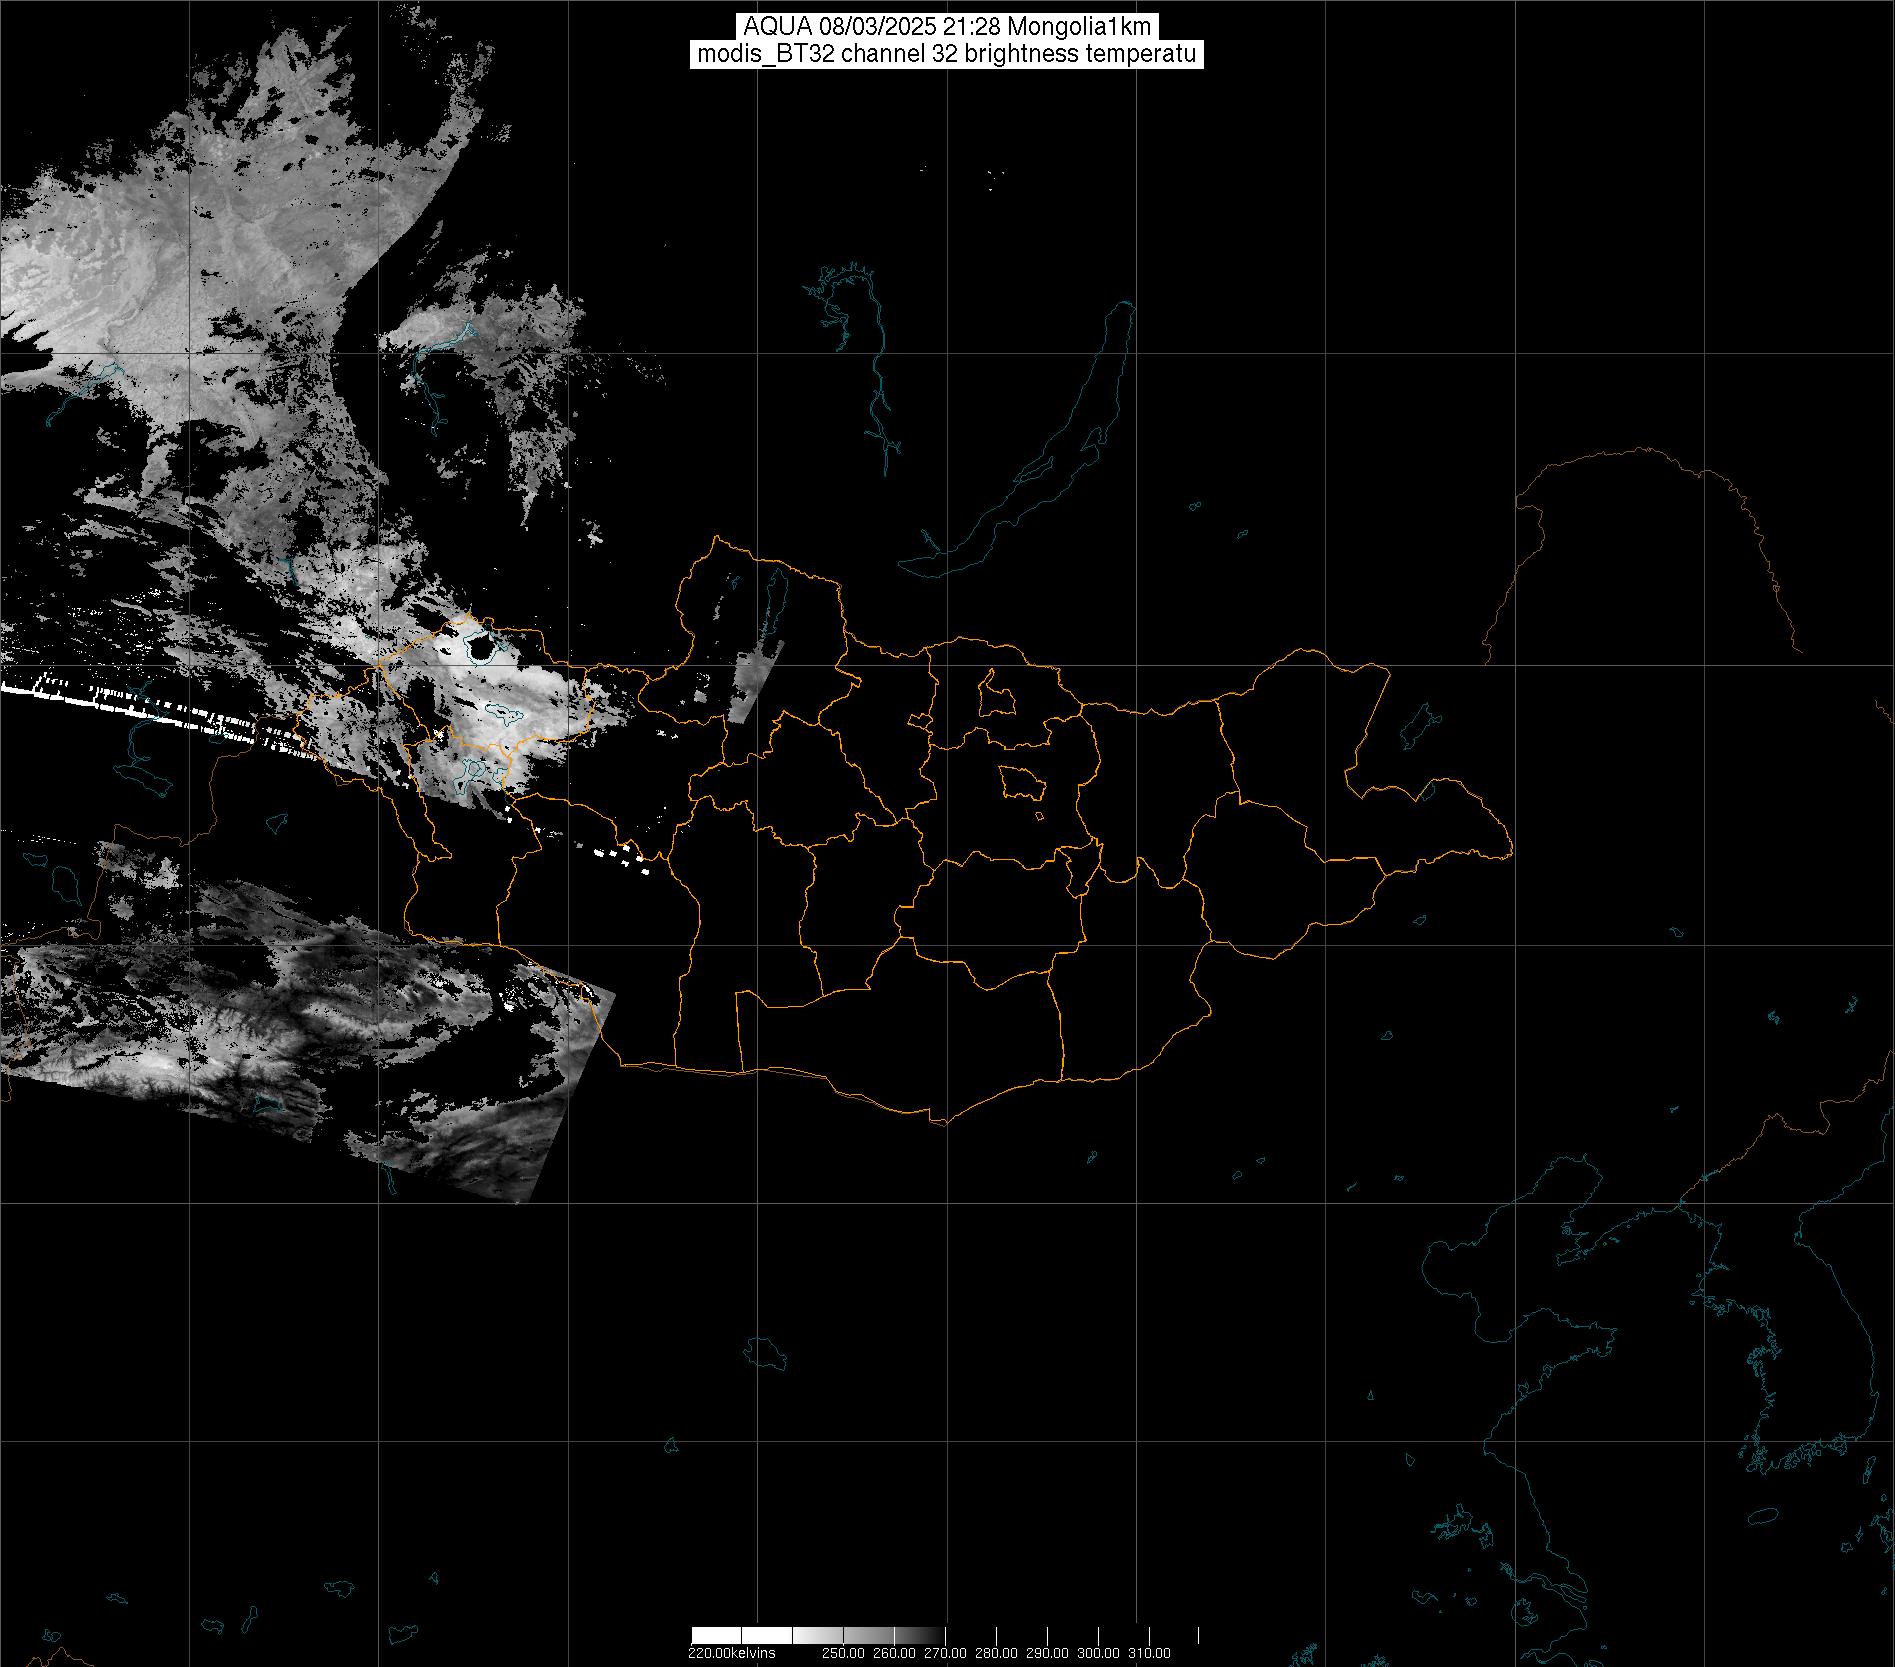The image size is (1895, 1667).
Task: Click the "modis_BT32 channel 32 brightness temperatu" caption
Action: (x=947, y=54)
